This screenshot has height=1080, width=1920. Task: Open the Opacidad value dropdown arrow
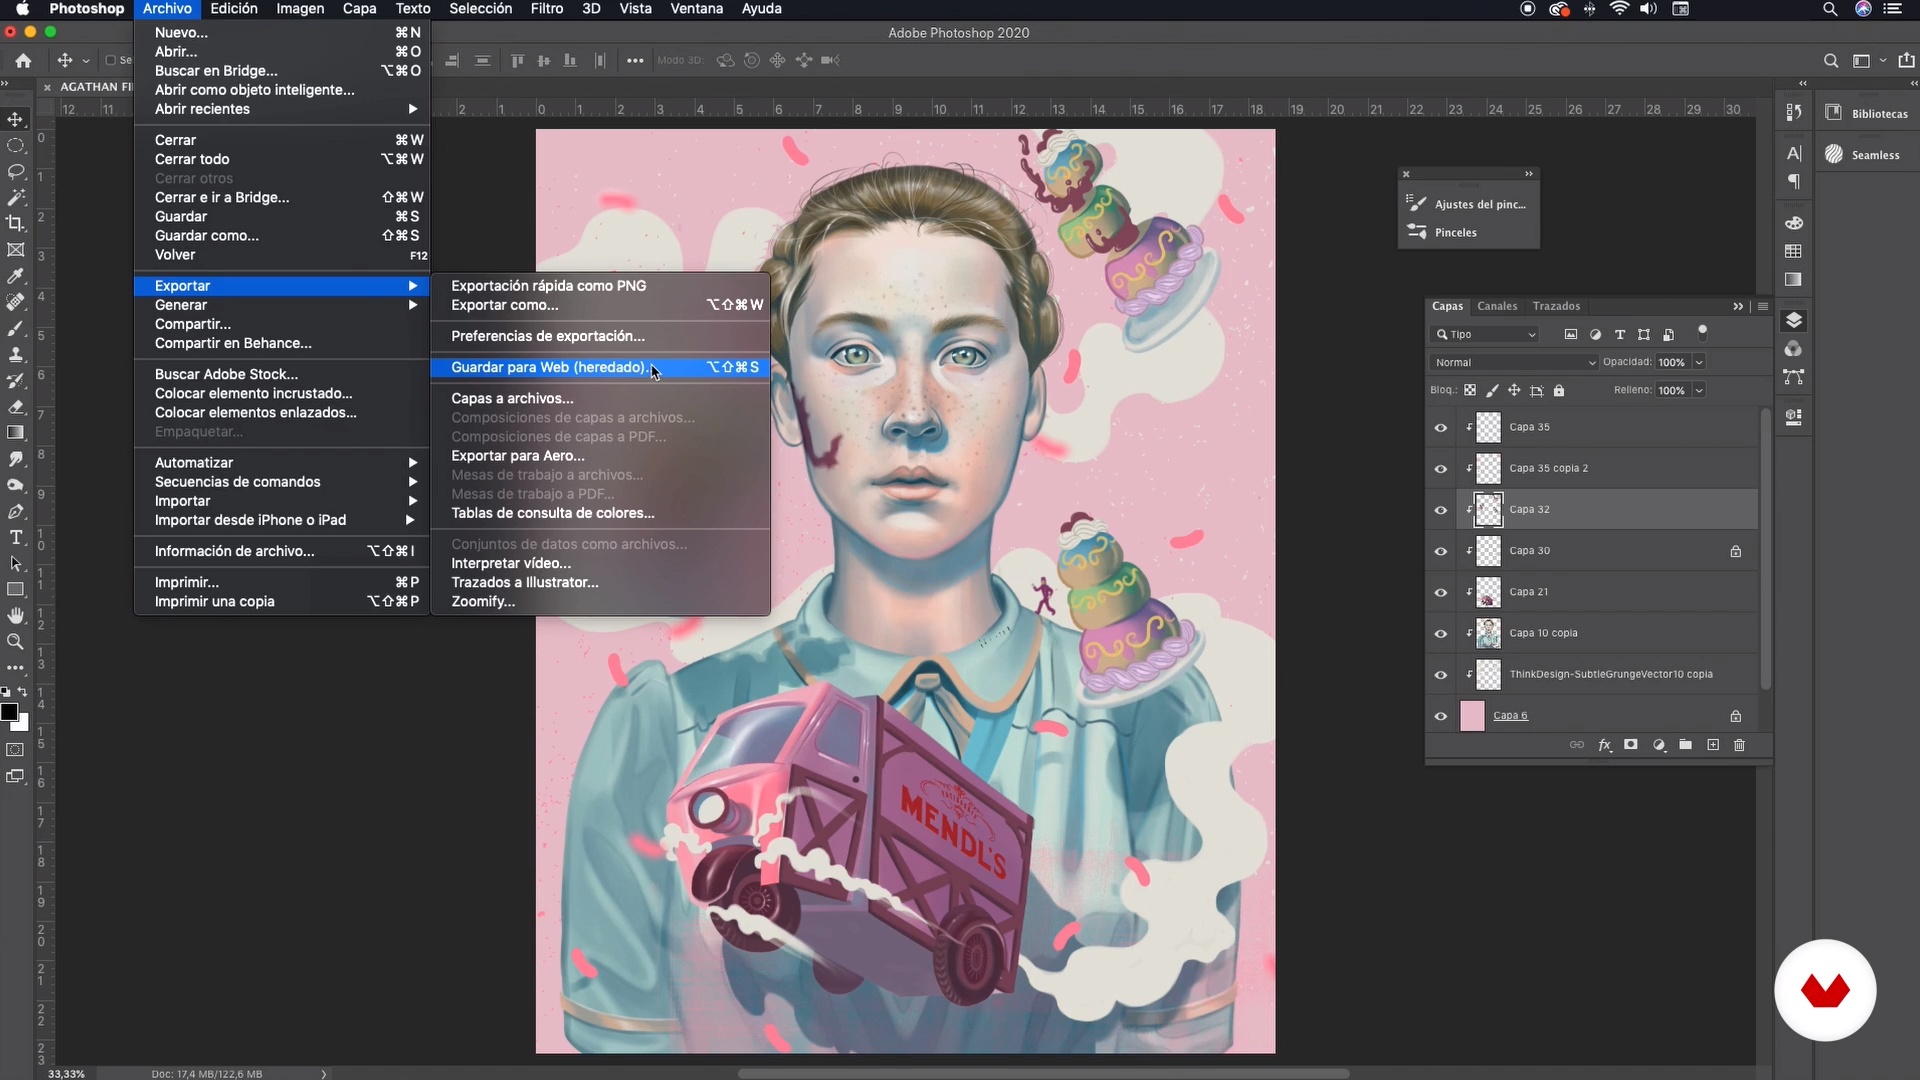pos(1699,362)
